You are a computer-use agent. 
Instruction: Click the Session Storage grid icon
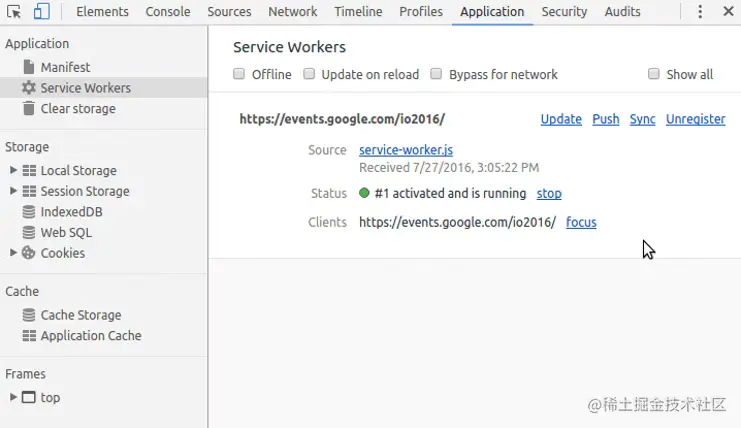[x=29, y=191]
